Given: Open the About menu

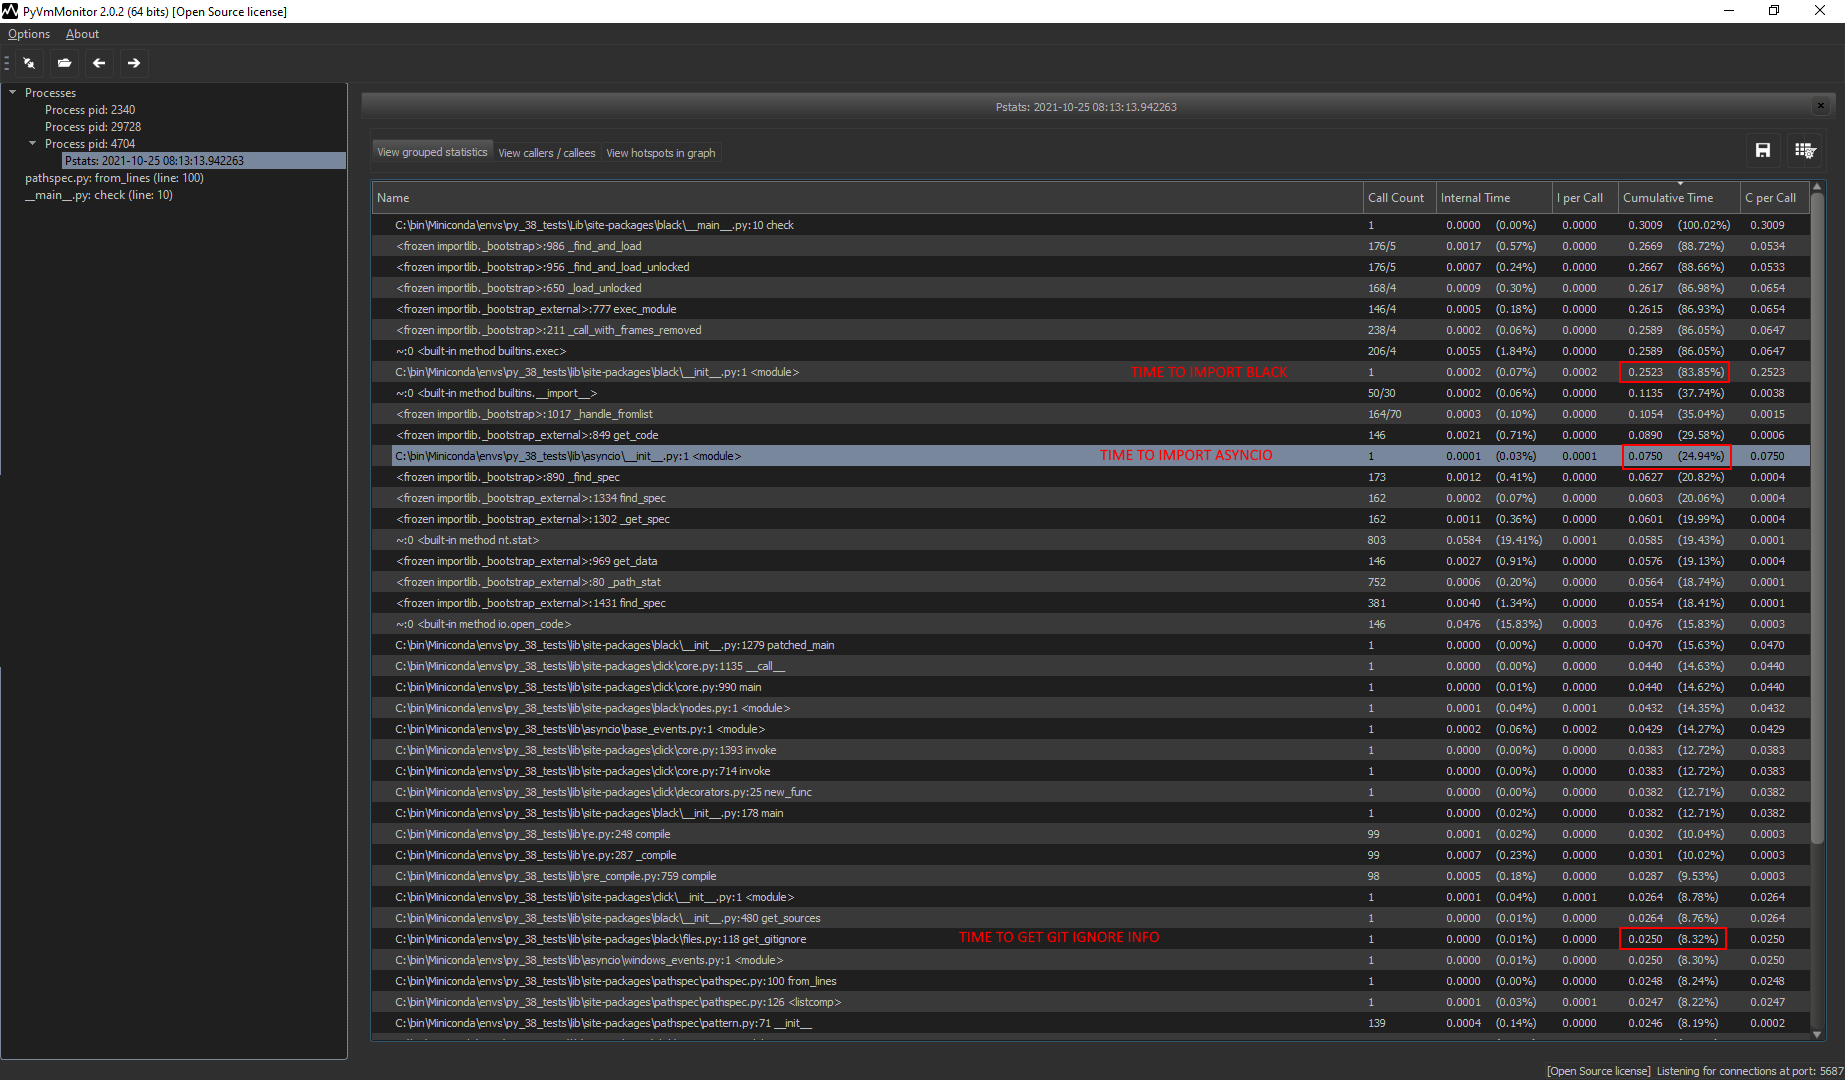Looking at the screenshot, I should 82,33.
